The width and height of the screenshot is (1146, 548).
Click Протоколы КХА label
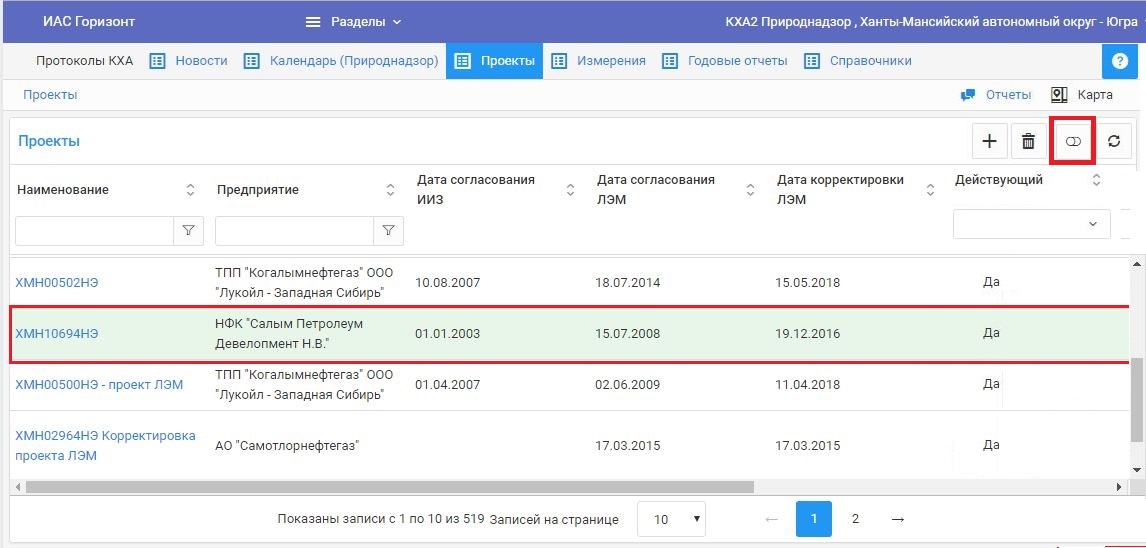(x=85, y=61)
